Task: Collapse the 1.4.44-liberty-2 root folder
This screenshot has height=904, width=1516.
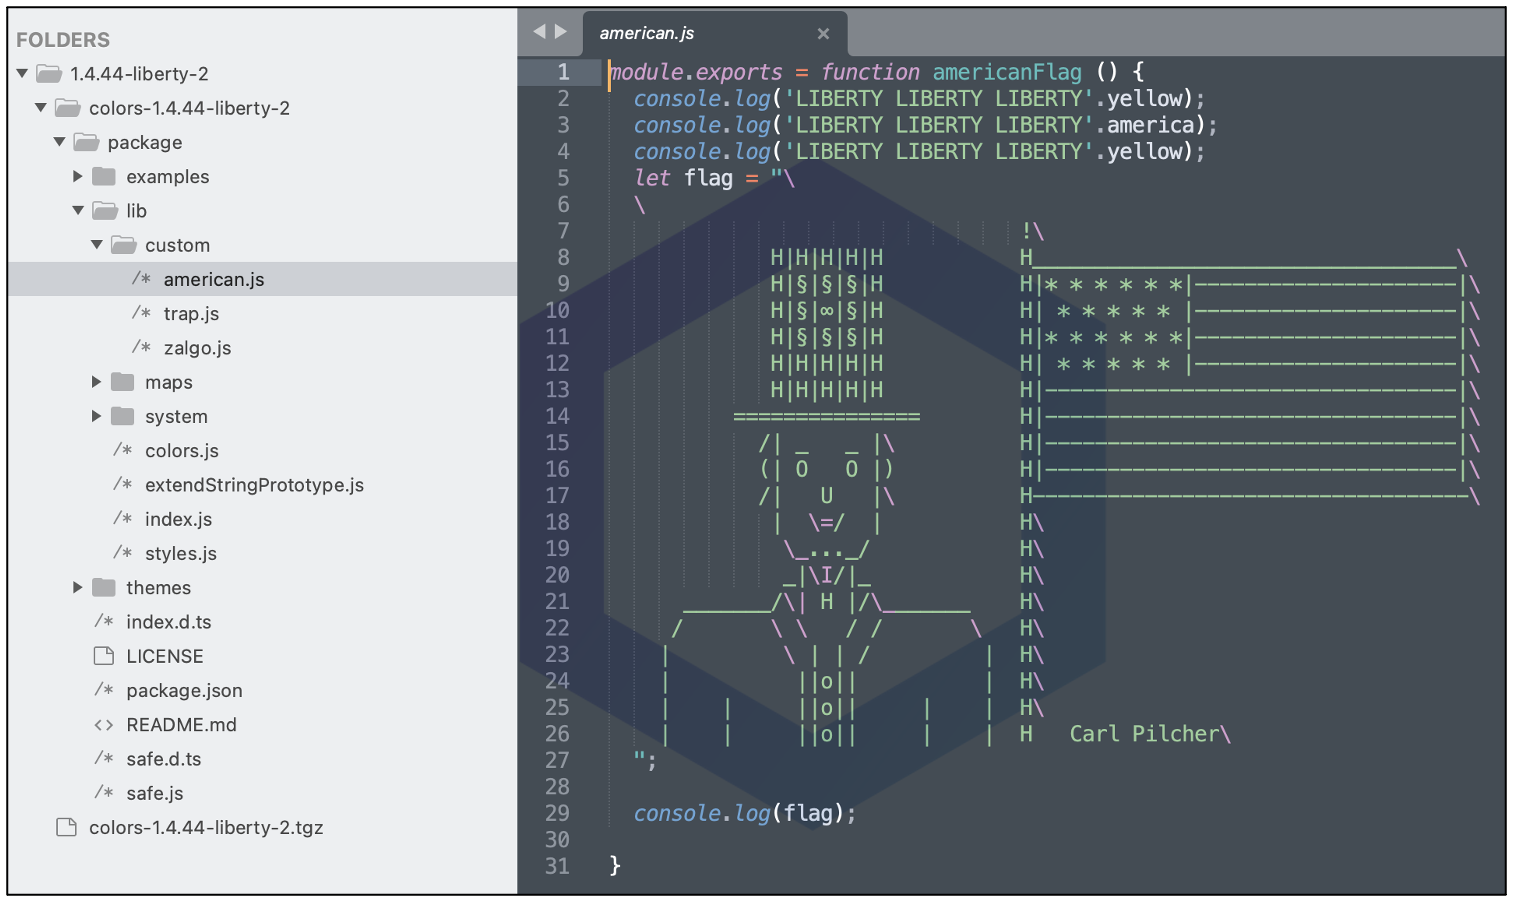Action: 22,74
